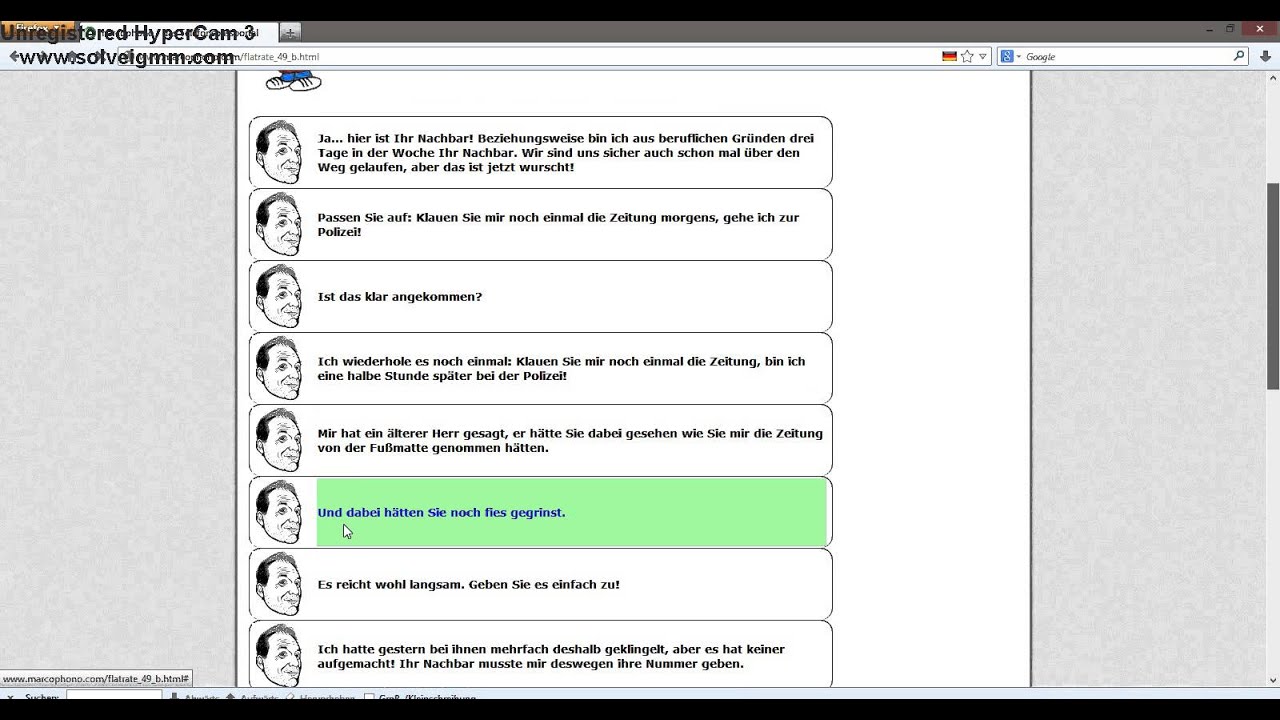Viewport: 1280px width, 720px height.
Task: Open the address bar history dropdown arrow
Action: pyautogui.click(x=983, y=57)
